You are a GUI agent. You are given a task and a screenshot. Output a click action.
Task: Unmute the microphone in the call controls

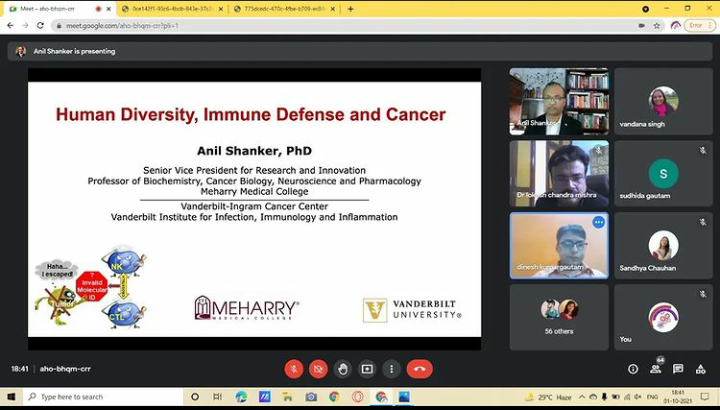coord(294,369)
